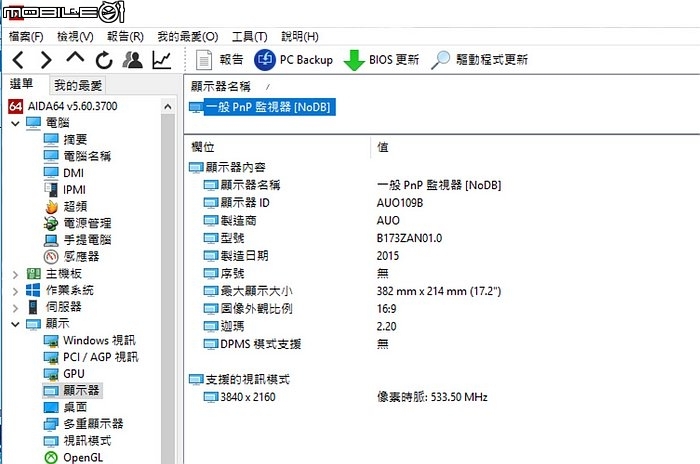
Task: Select the 製造商 row
Action: (230, 221)
